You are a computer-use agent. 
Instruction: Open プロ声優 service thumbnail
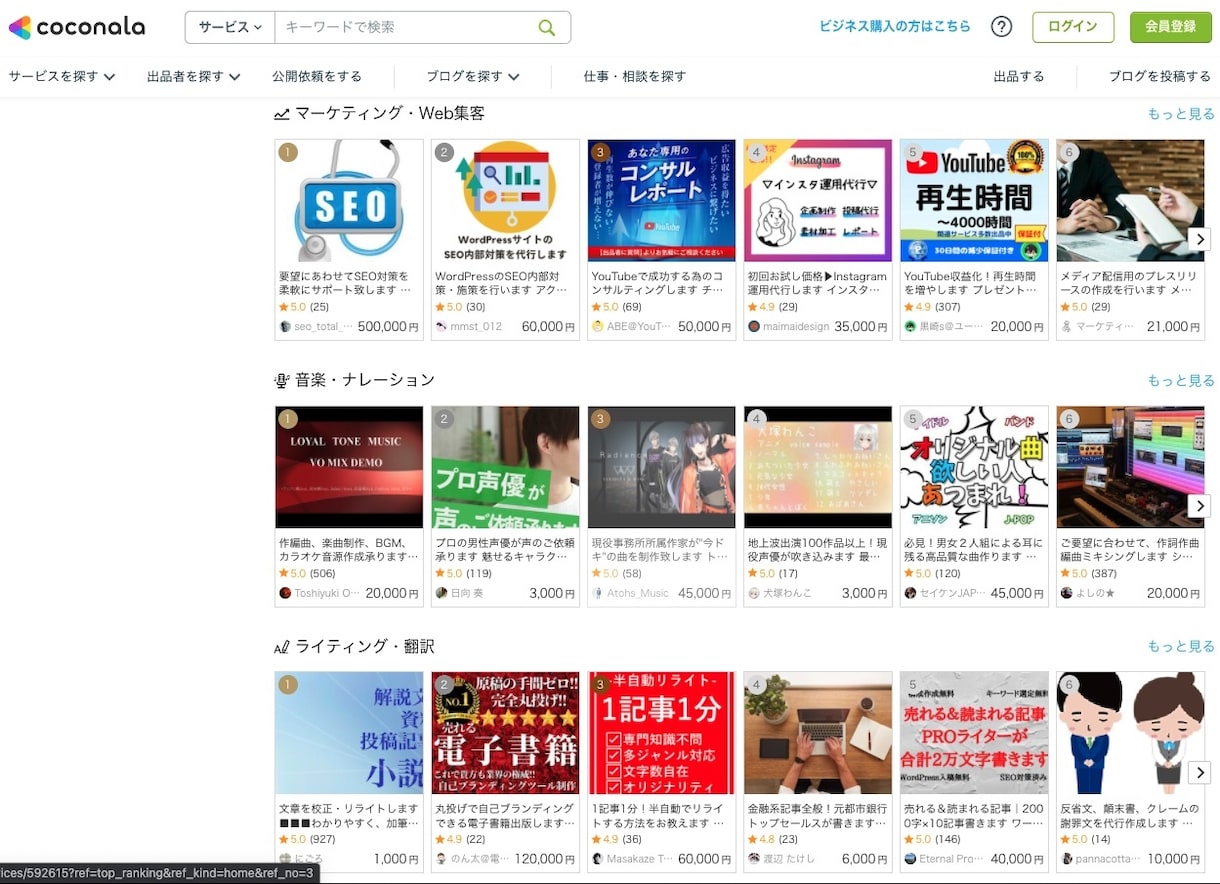(505, 467)
